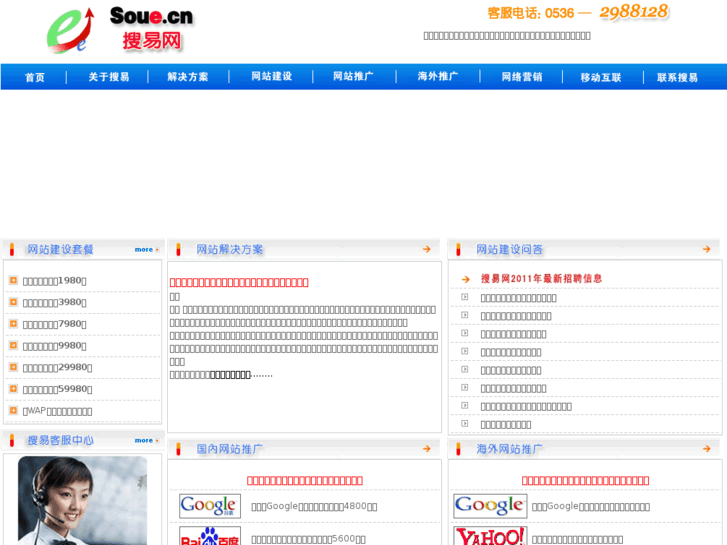Click the orange bullet icon beside 29980 package
The image size is (727, 545).
13,367
